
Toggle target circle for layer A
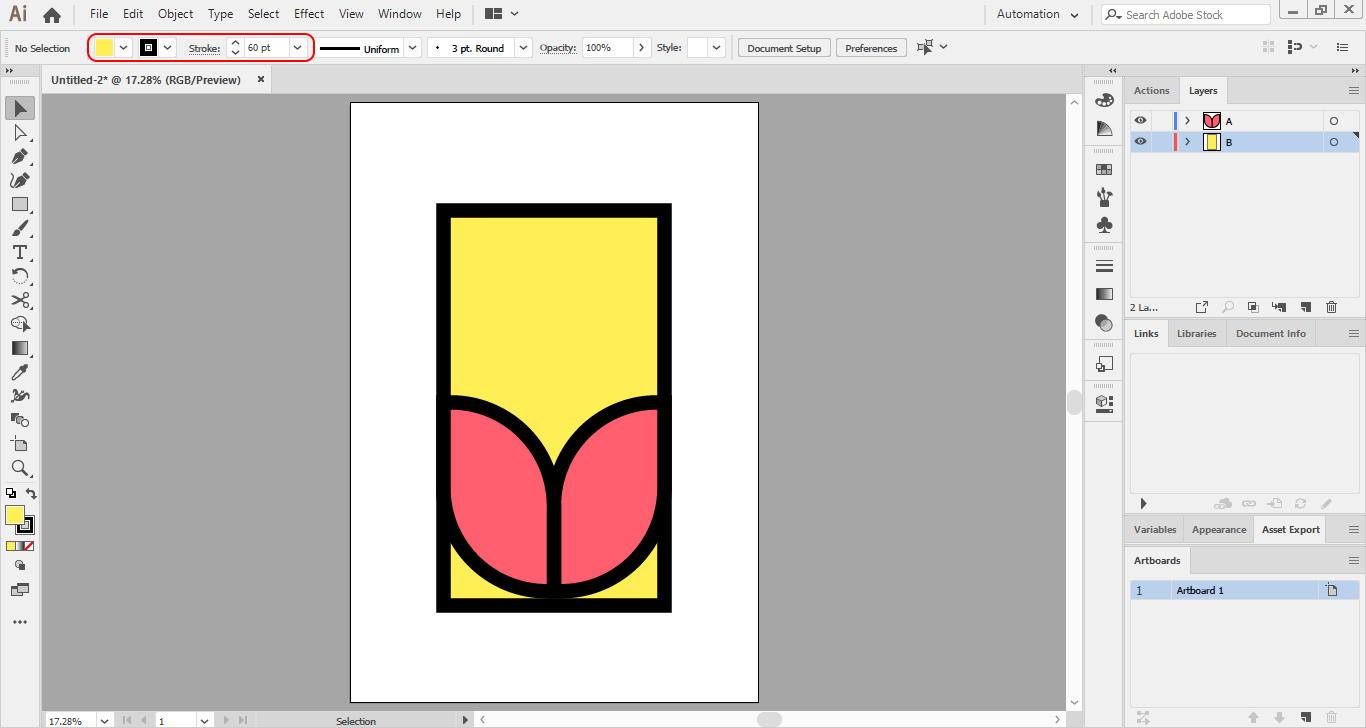pyautogui.click(x=1333, y=121)
